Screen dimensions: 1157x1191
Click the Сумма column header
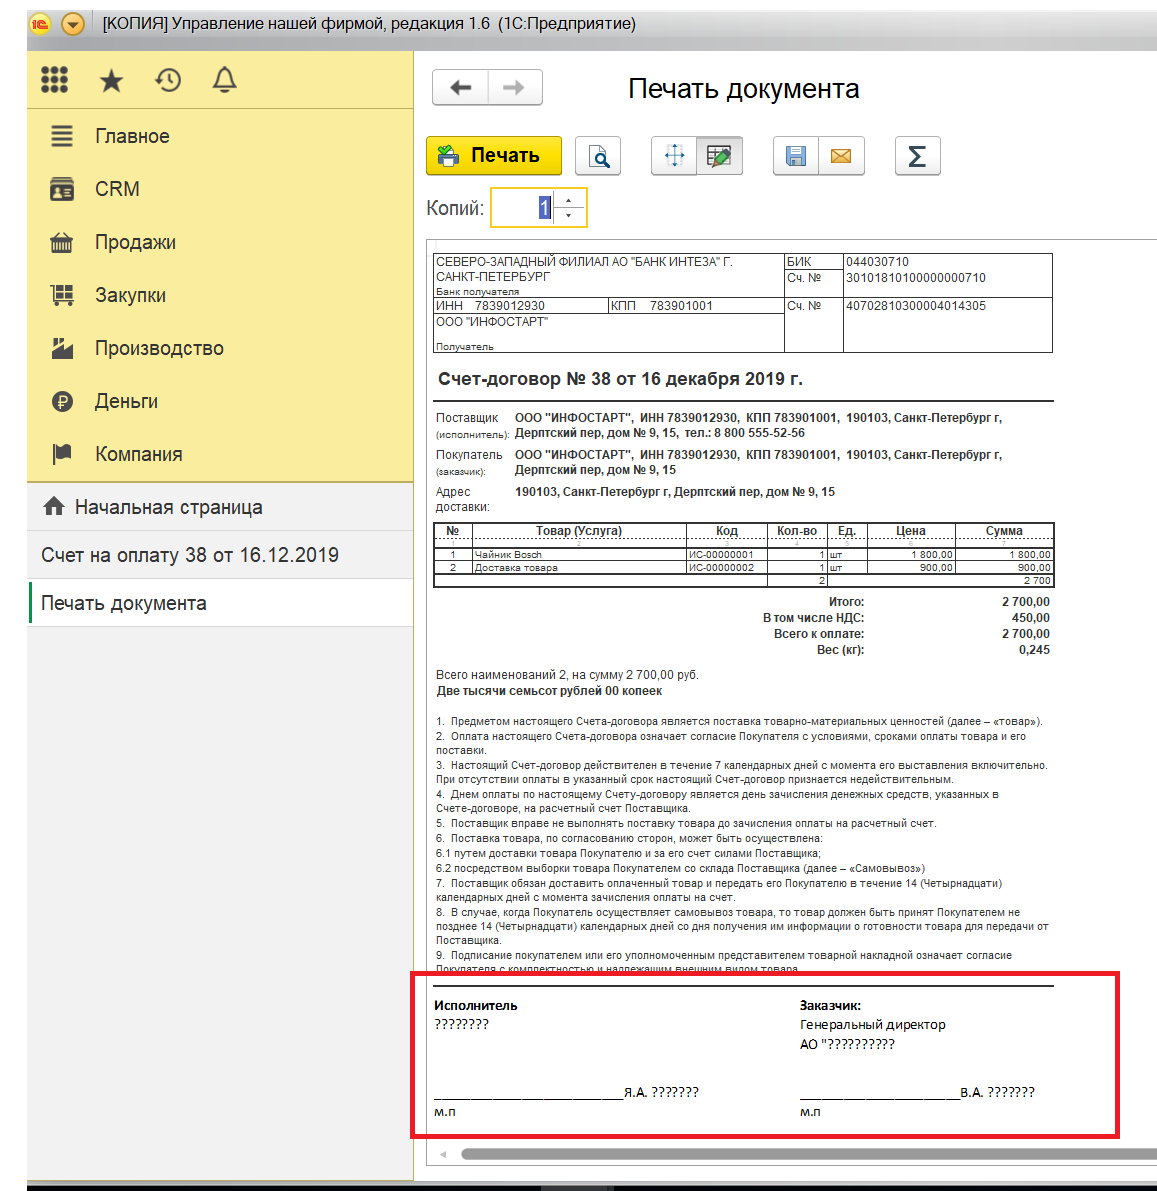(1004, 531)
